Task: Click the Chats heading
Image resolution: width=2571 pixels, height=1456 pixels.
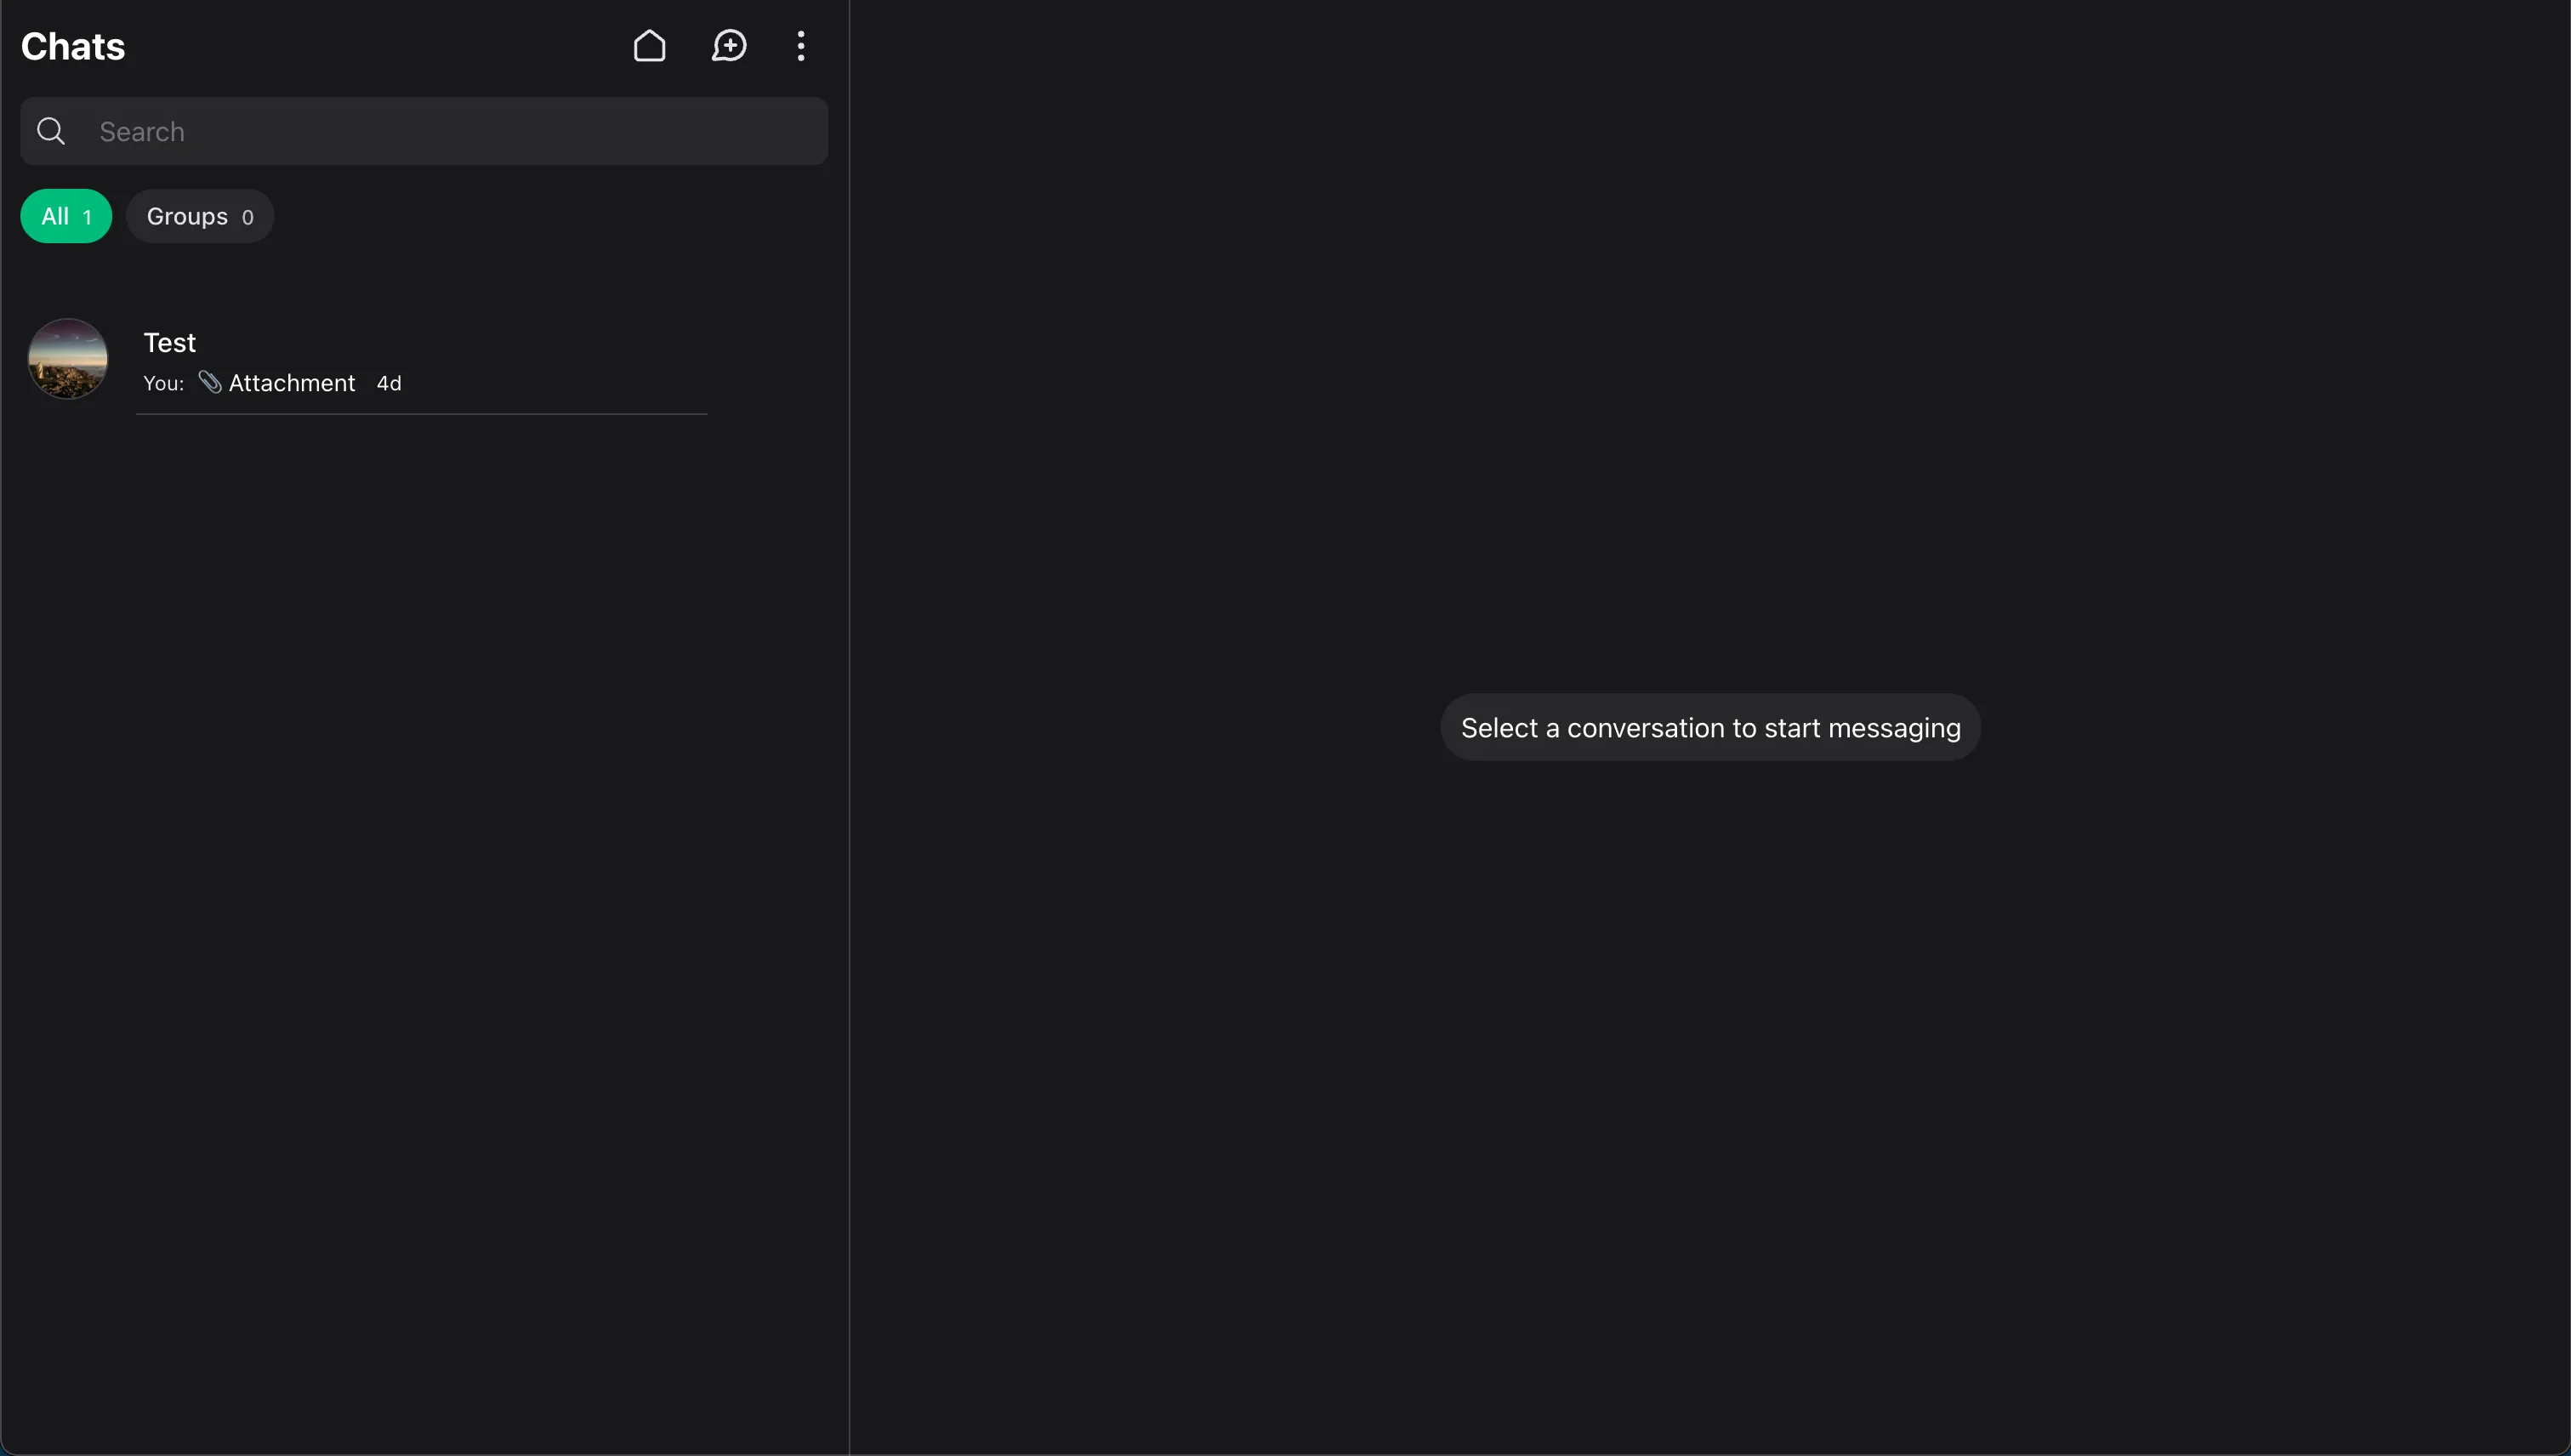Action: (x=73, y=46)
